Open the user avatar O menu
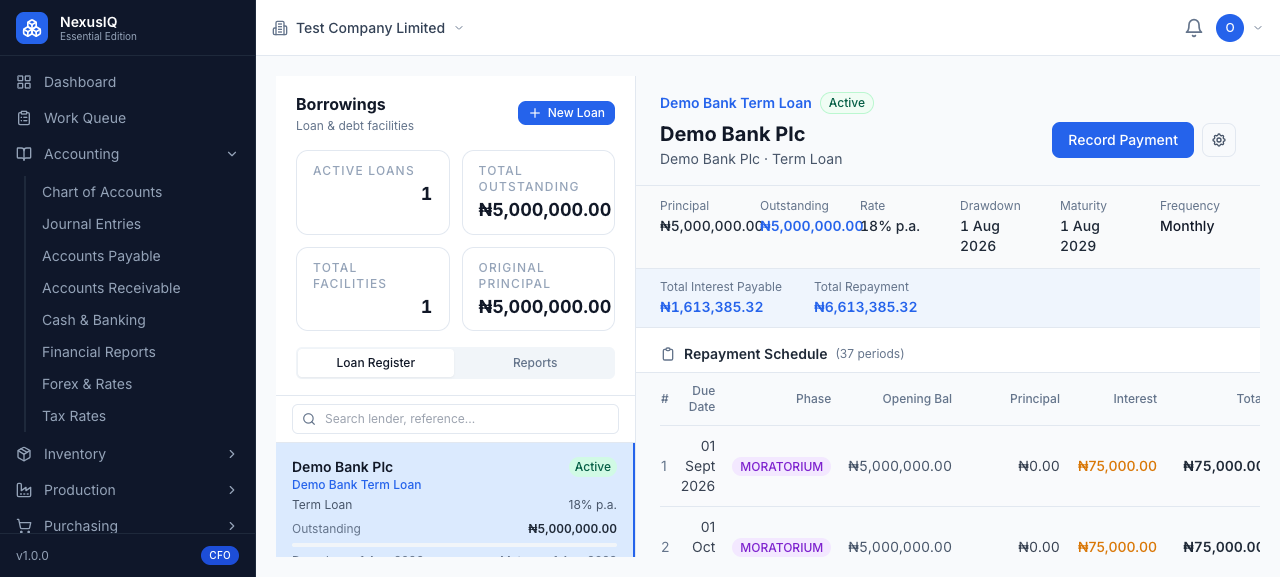The width and height of the screenshot is (1280, 577). pyautogui.click(x=1230, y=28)
